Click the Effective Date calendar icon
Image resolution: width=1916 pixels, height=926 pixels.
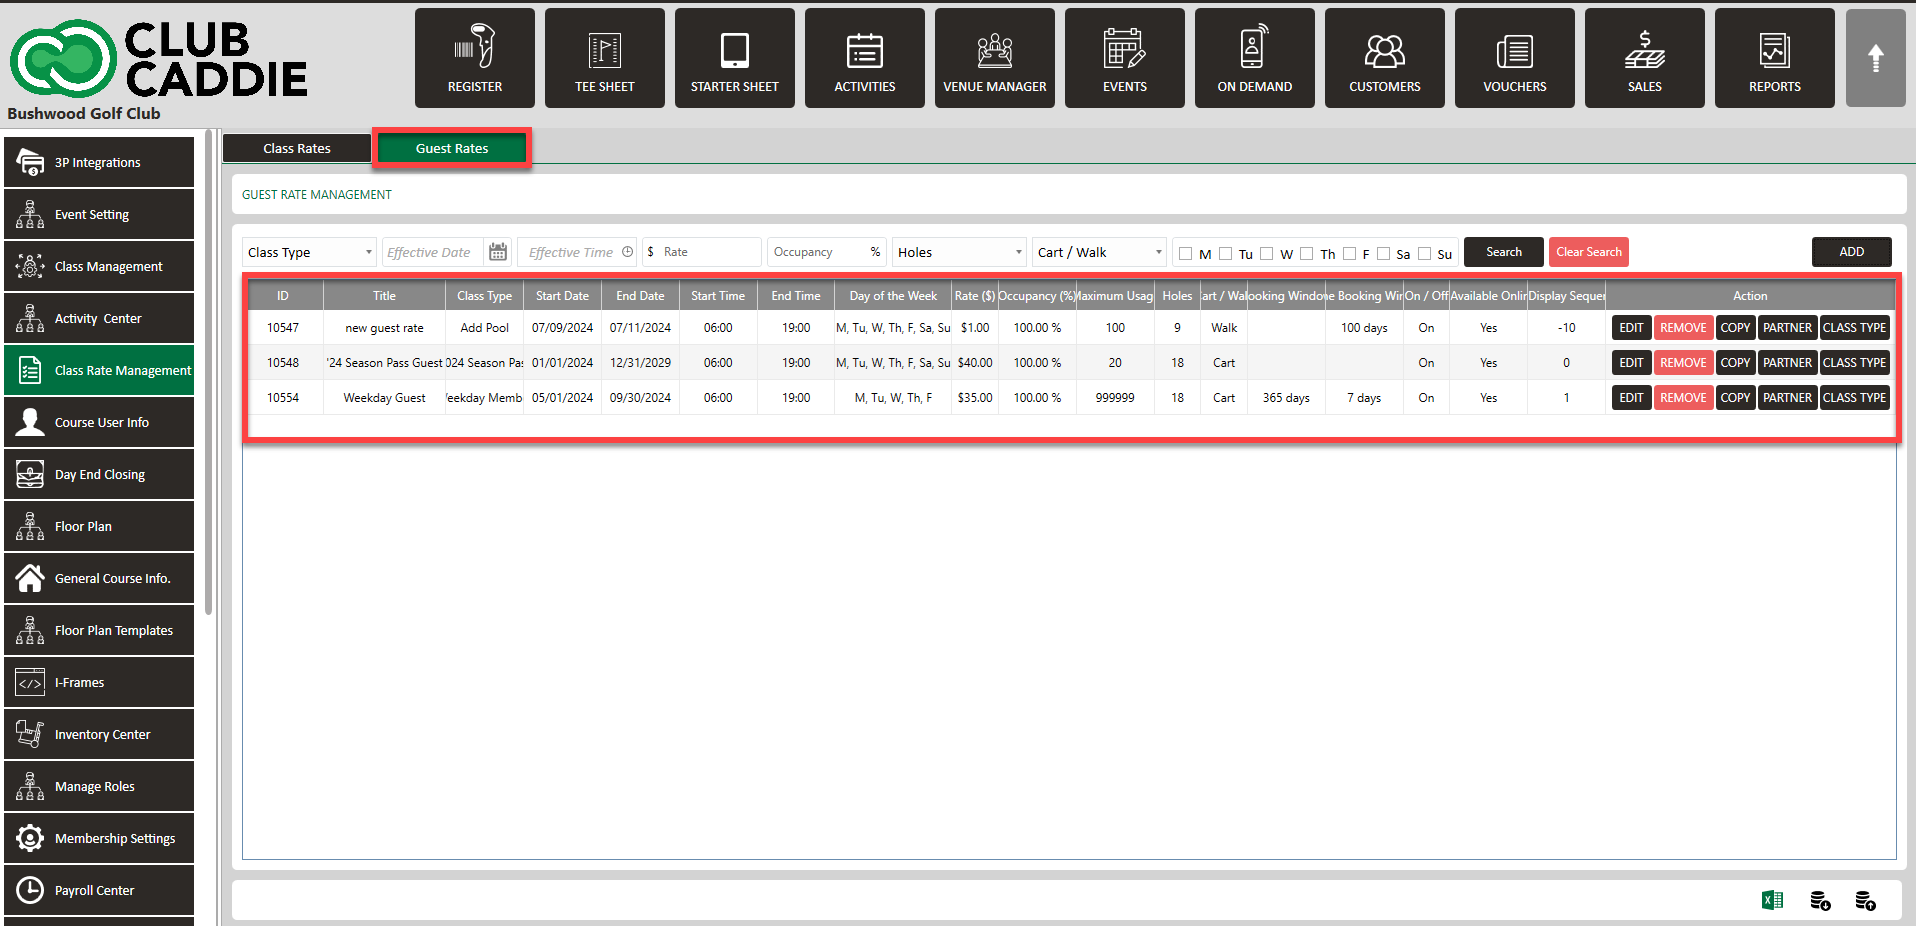(498, 252)
